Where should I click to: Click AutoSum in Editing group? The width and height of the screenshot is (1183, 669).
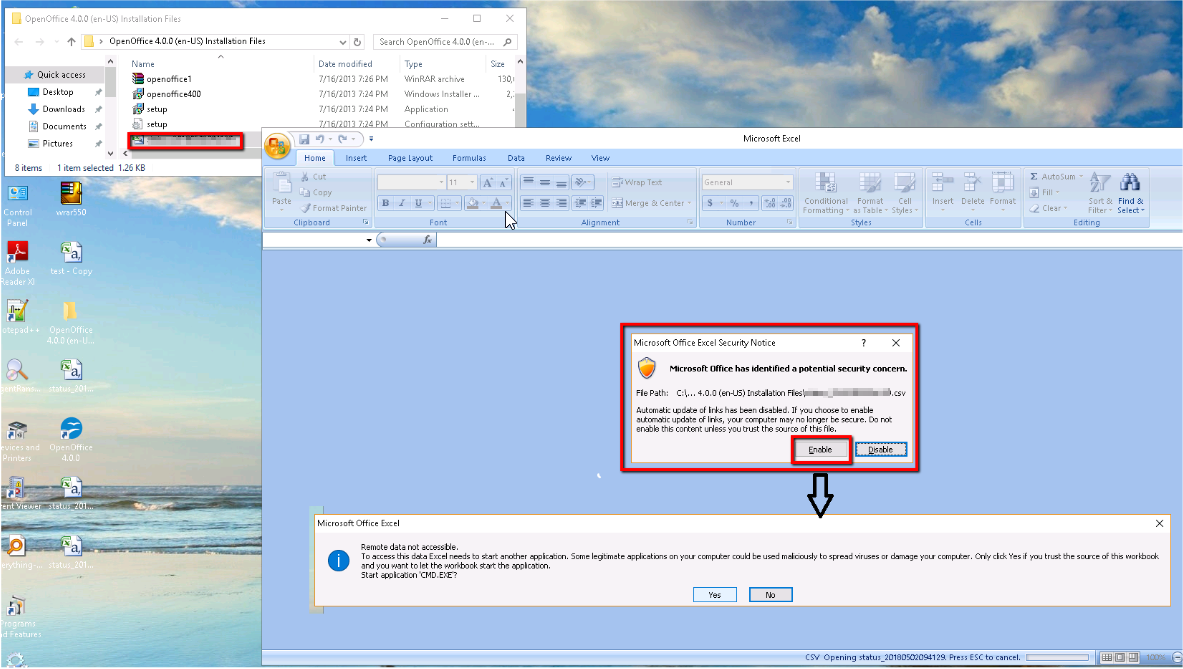tap(1055, 176)
